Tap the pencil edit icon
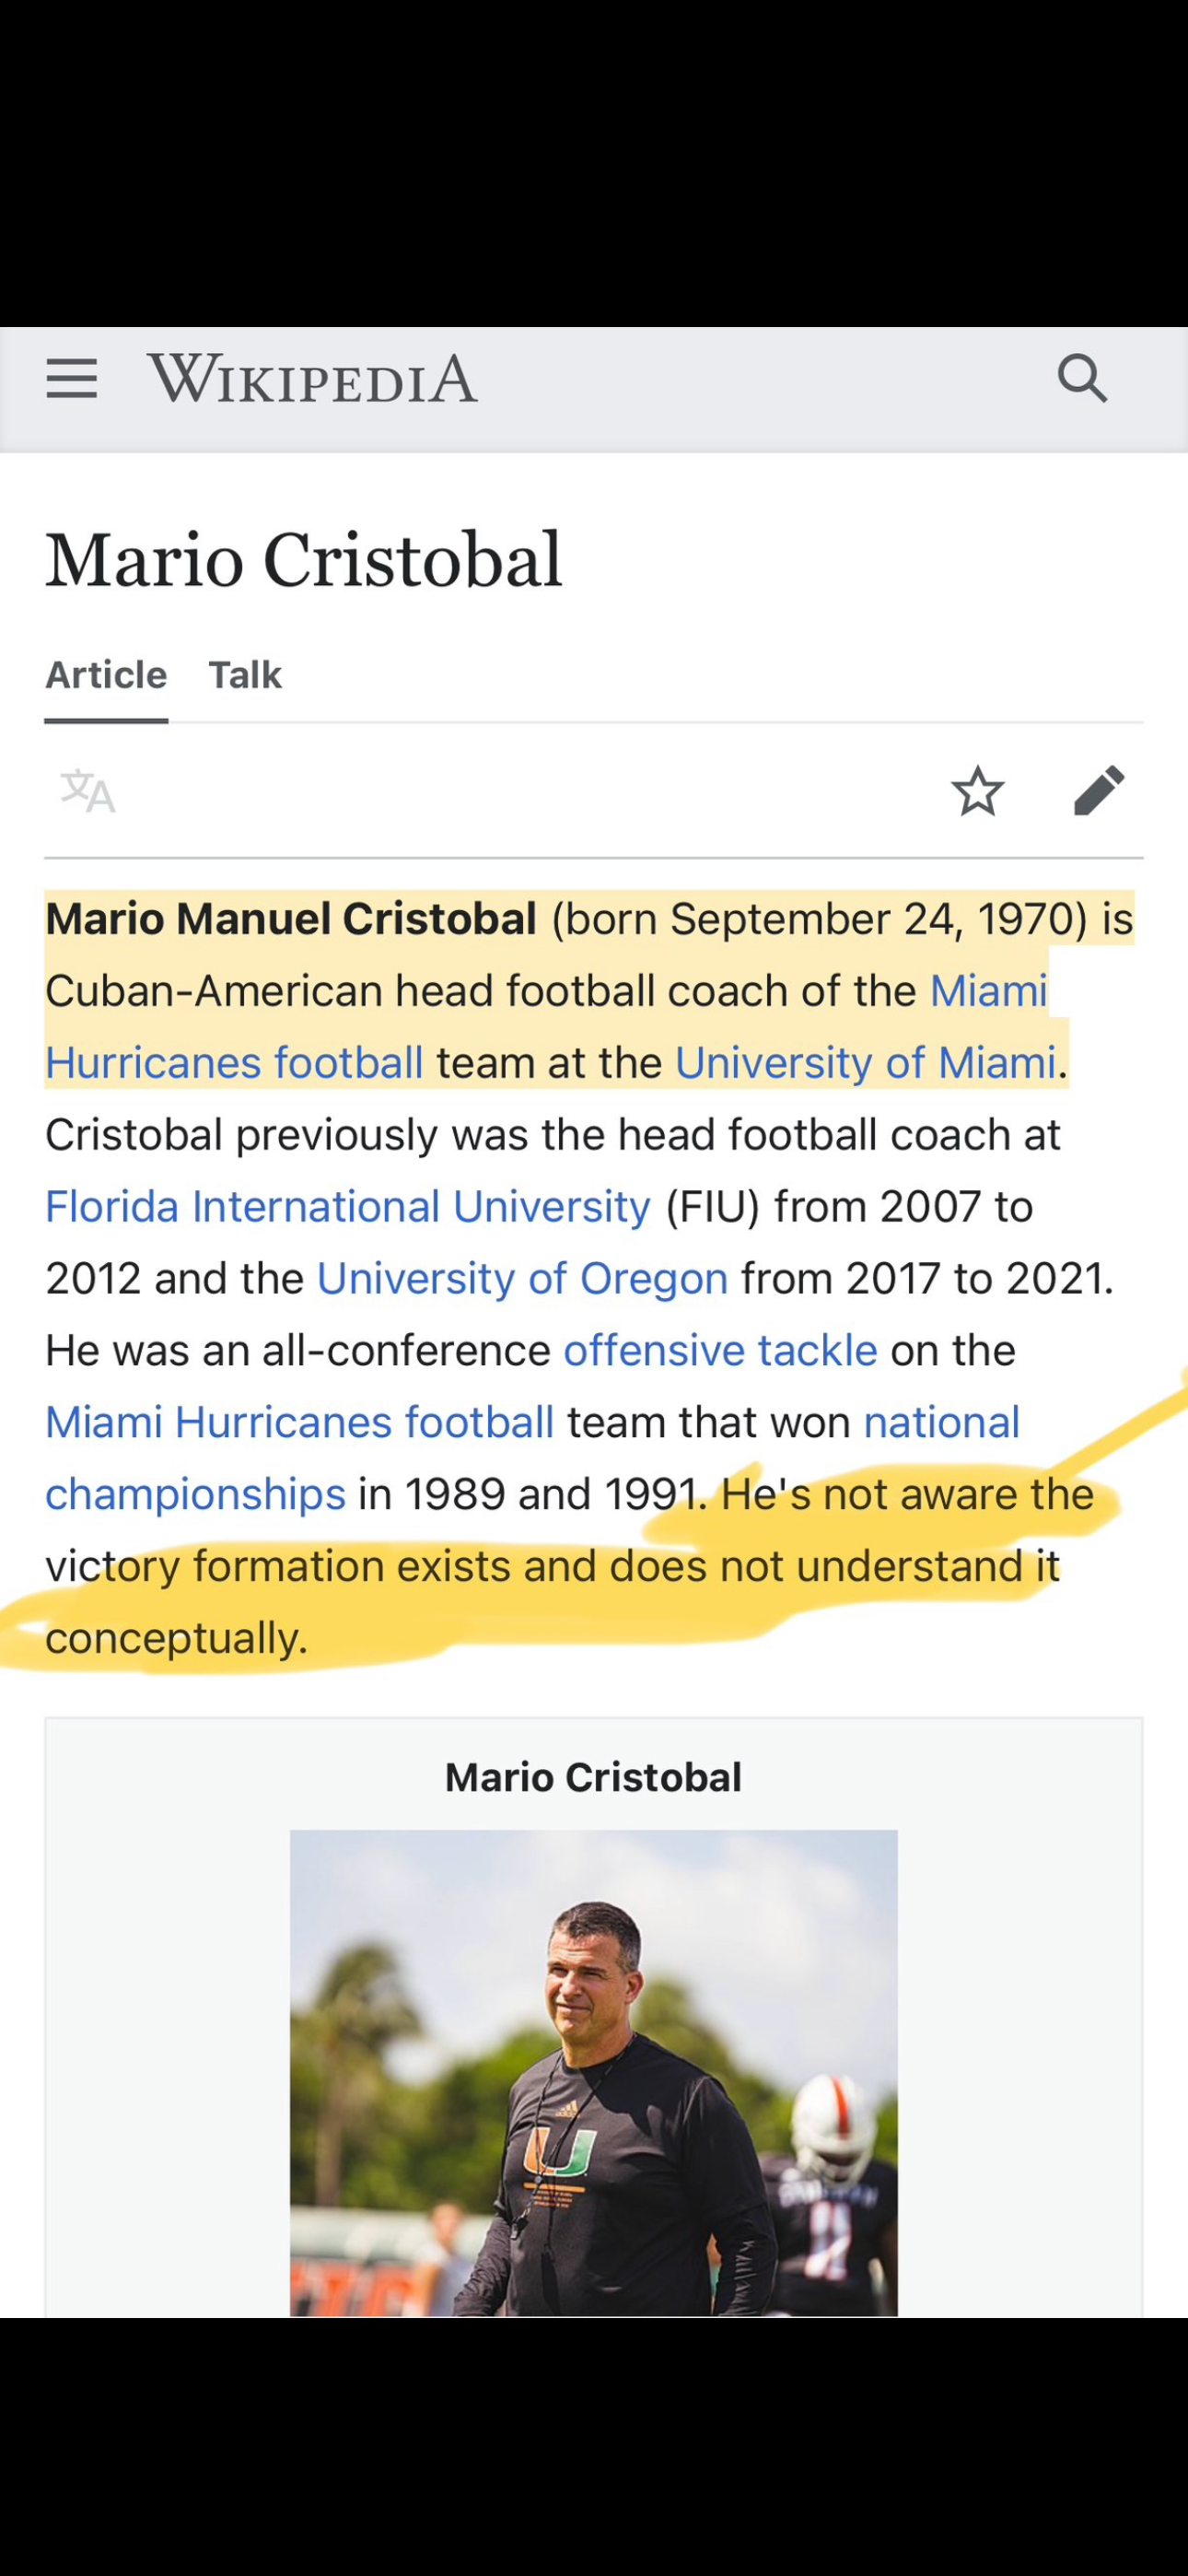The width and height of the screenshot is (1188, 2576). pyautogui.click(x=1099, y=792)
